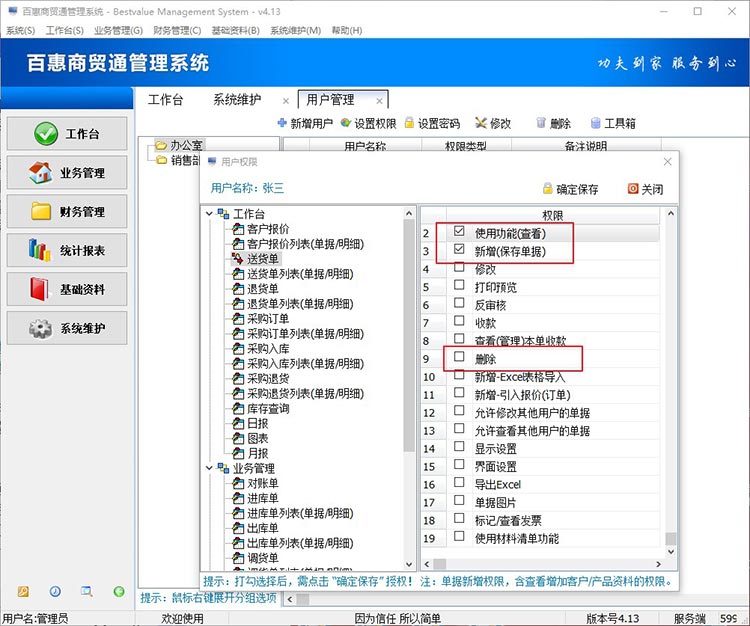750x626 pixels.
Task: Check the 反审核 checkbox
Action: [459, 303]
